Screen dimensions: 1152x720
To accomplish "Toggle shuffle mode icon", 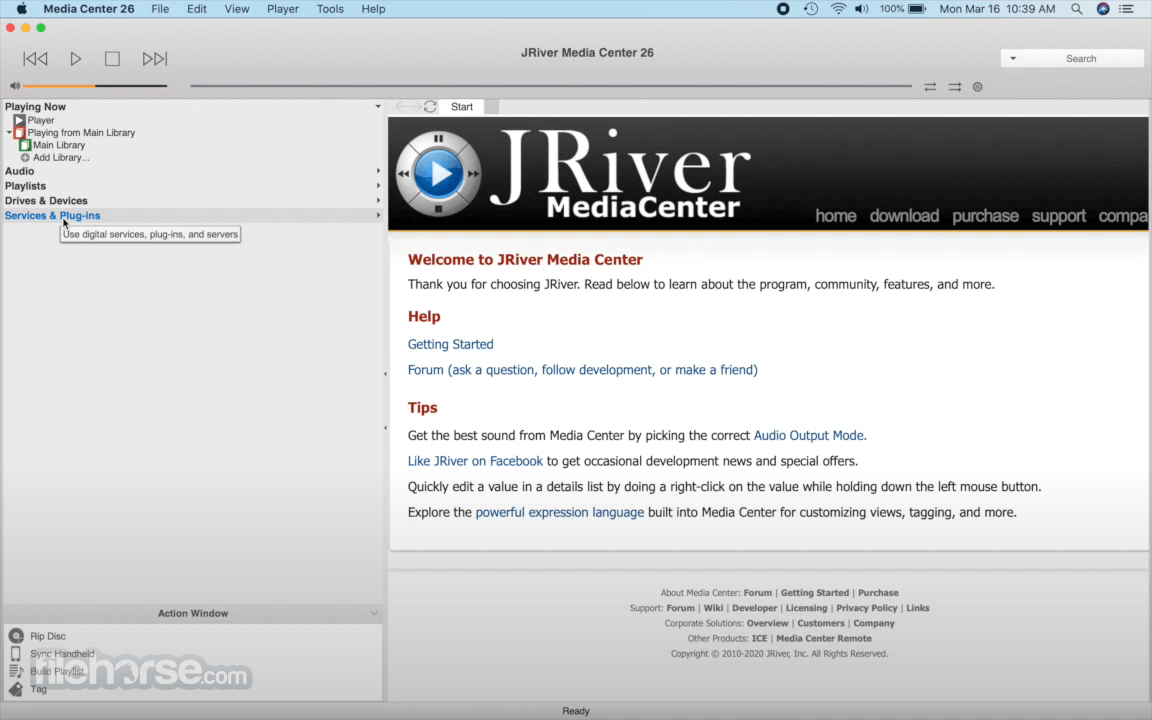I will point(954,87).
